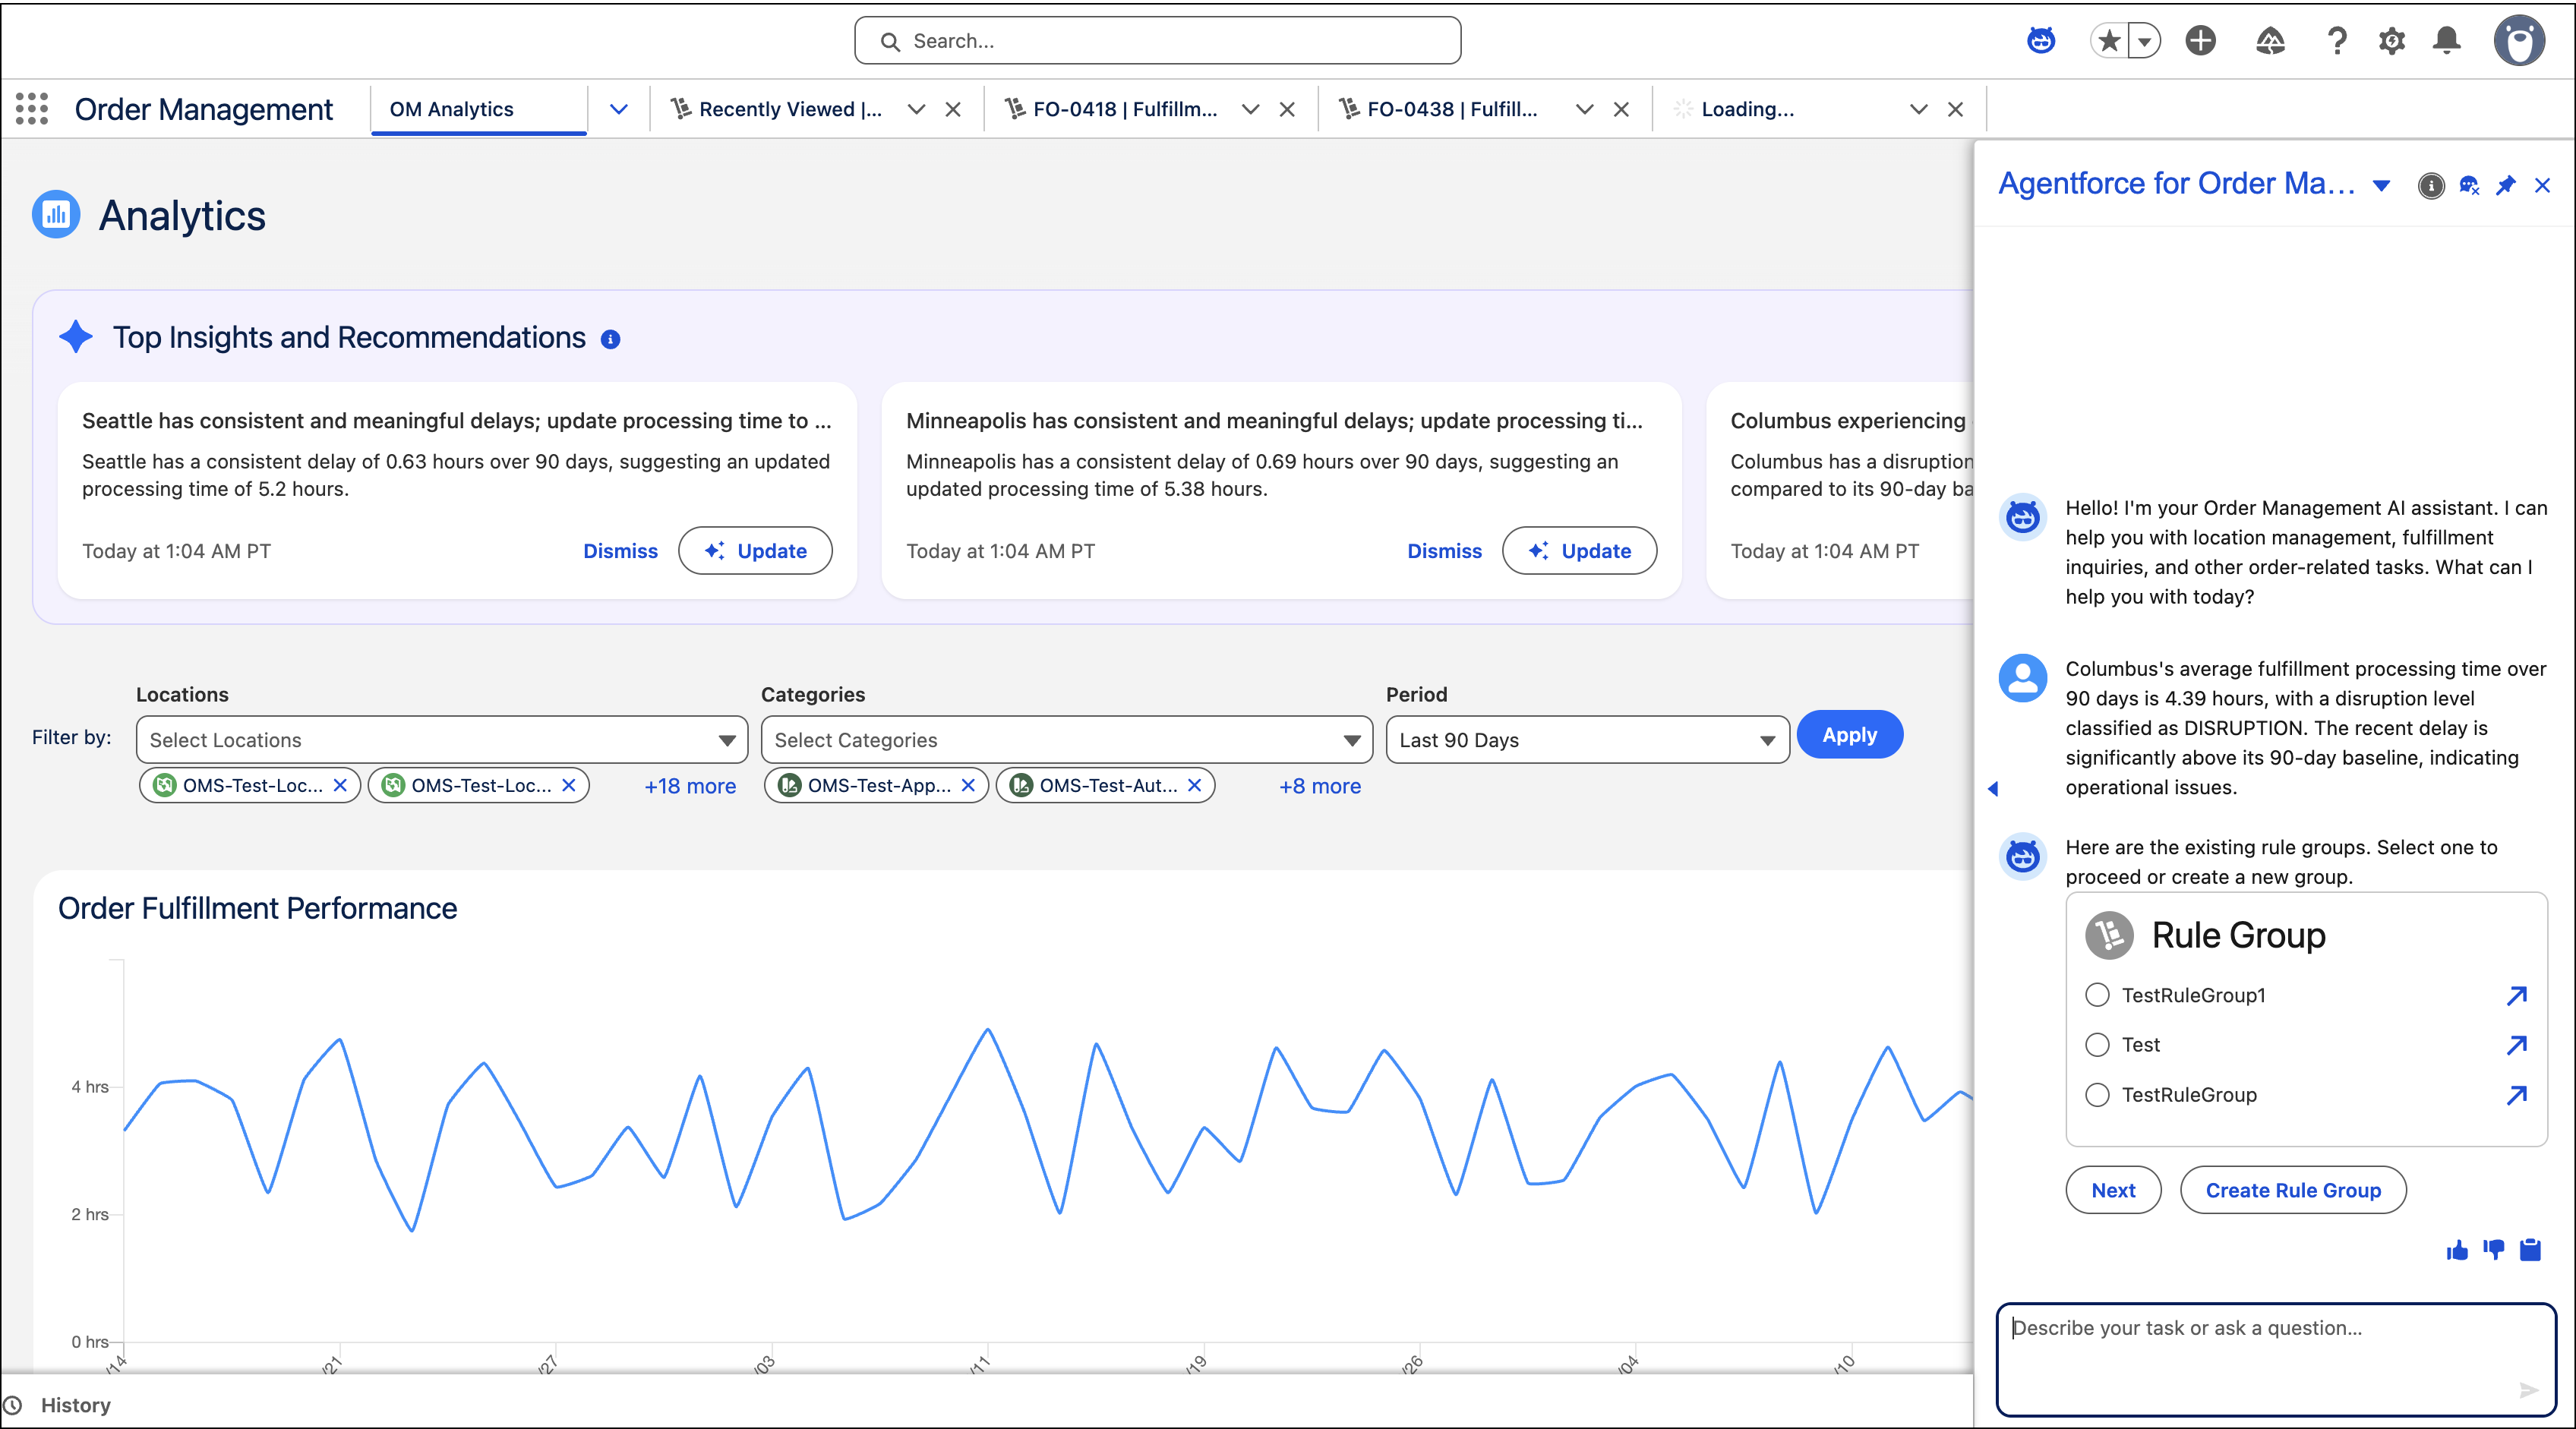Update the Seattle processing time
The width and height of the screenshot is (2576, 1429).
[x=755, y=551]
